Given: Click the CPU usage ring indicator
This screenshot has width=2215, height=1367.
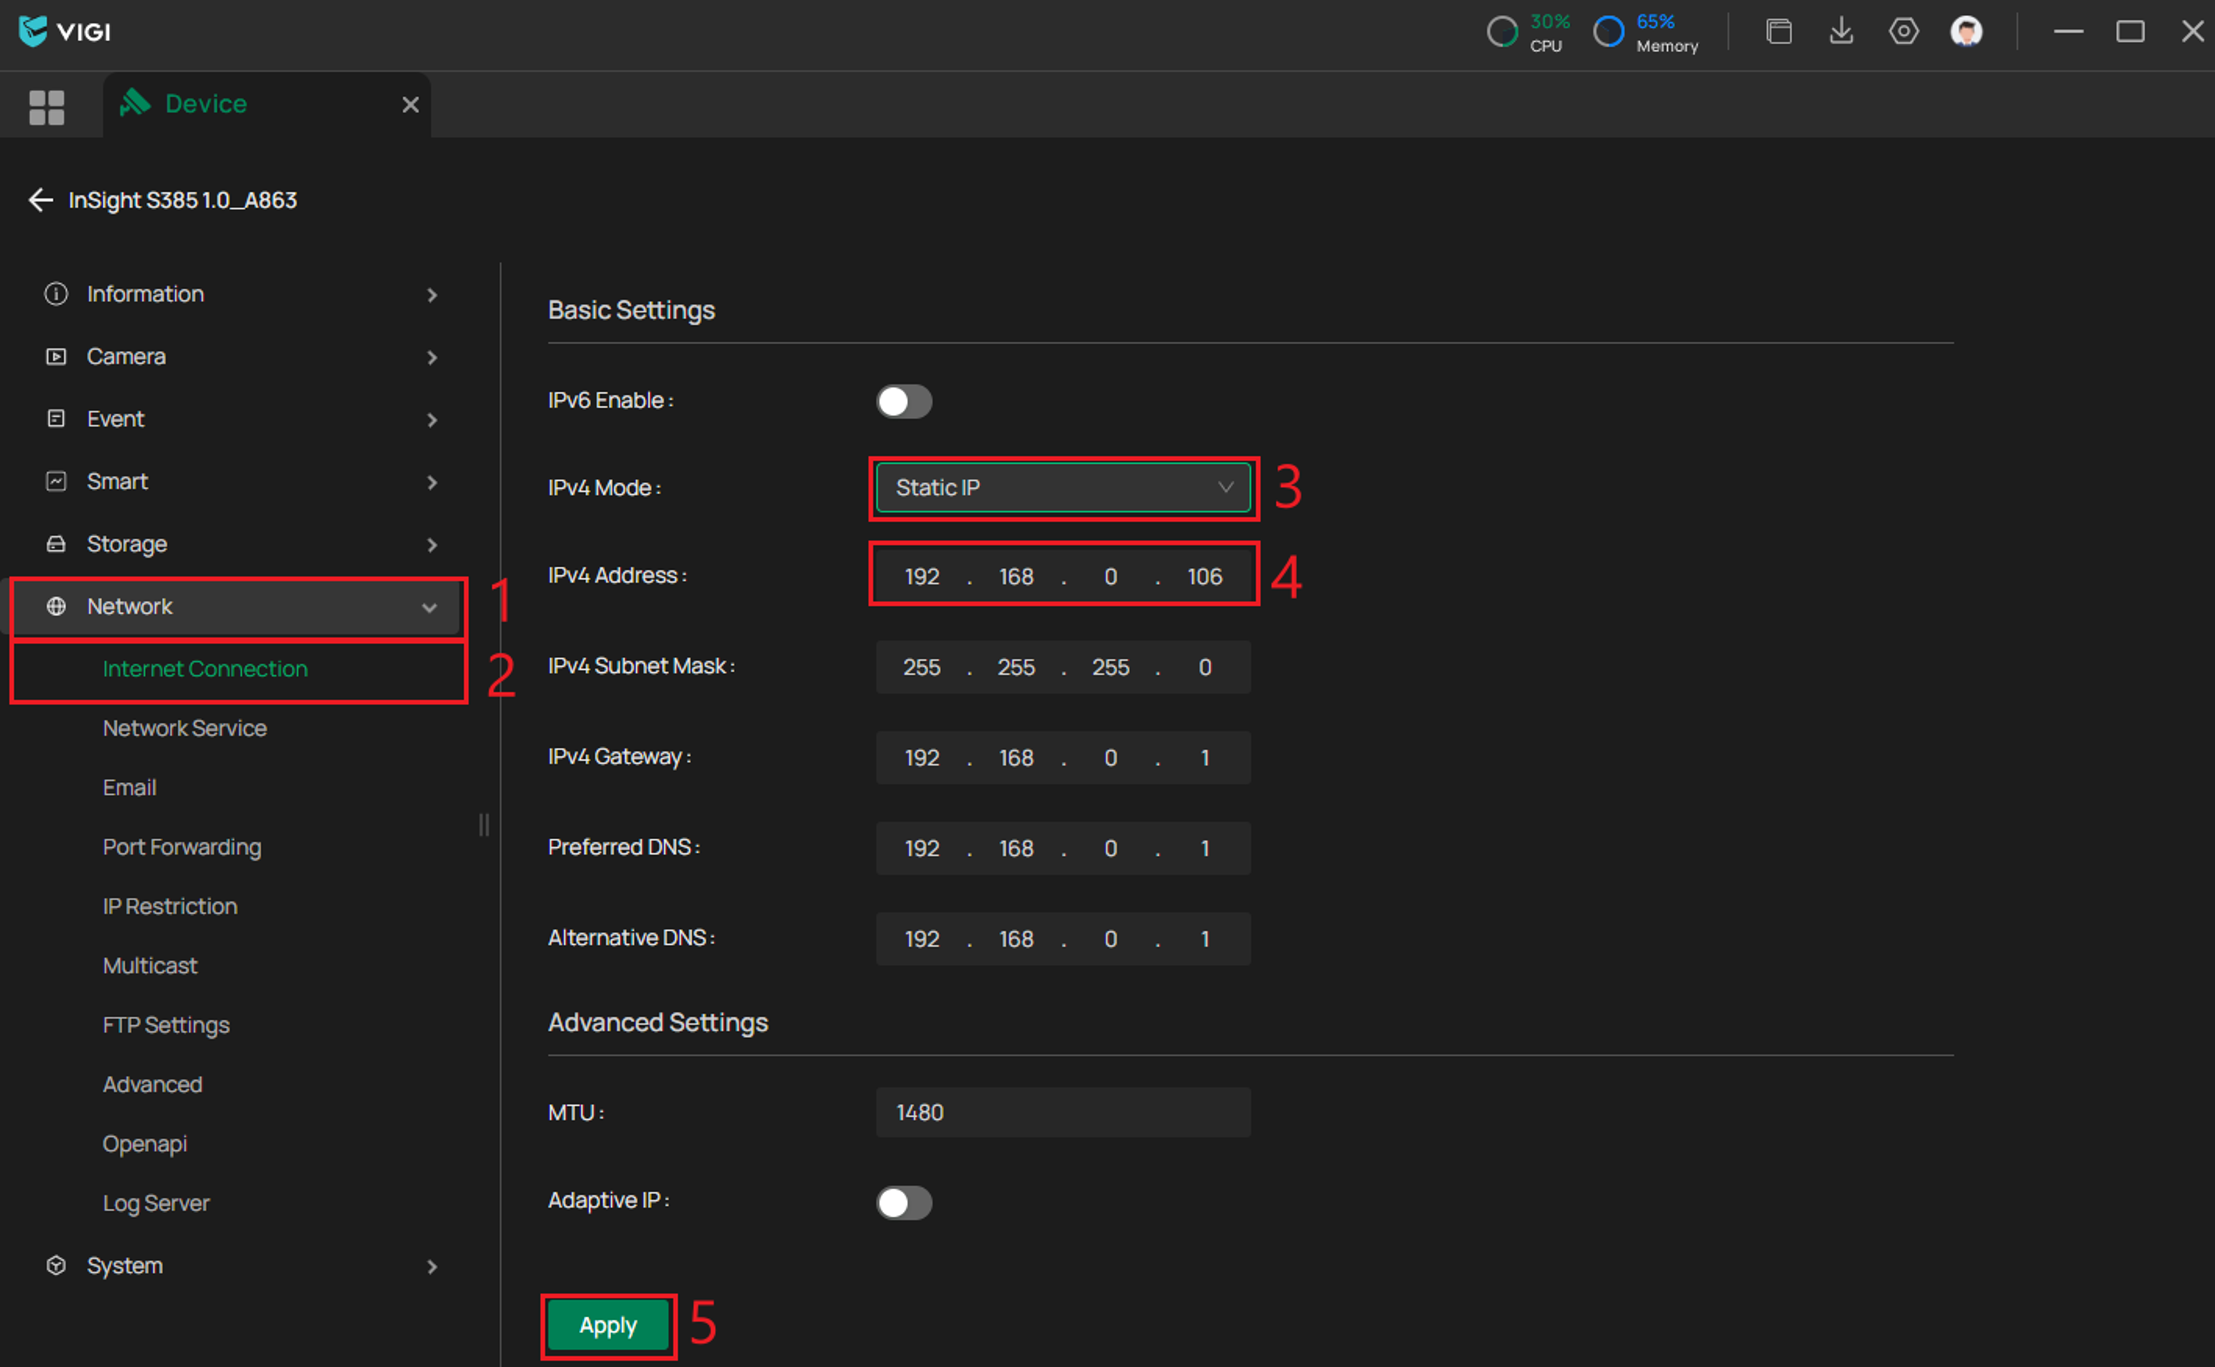Looking at the screenshot, I should pyautogui.click(x=1501, y=32).
